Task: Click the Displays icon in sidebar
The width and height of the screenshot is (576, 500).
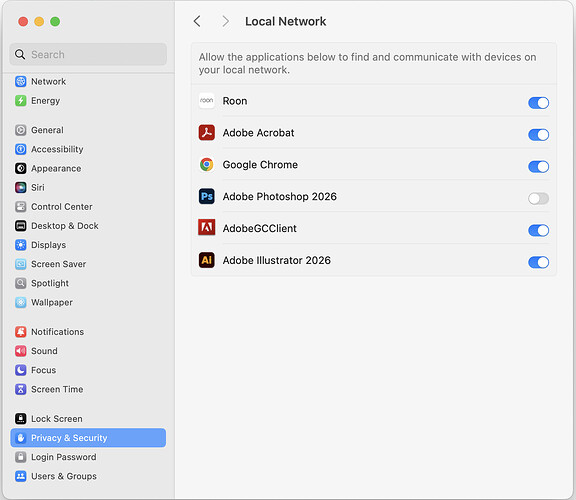Action: point(21,245)
